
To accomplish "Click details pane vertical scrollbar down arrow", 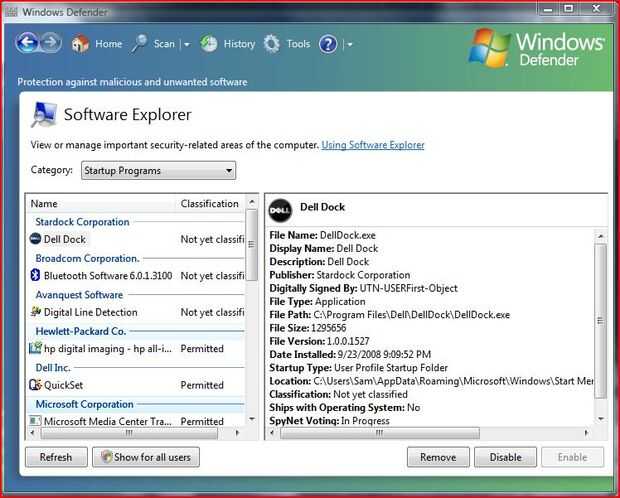I will [601, 418].
